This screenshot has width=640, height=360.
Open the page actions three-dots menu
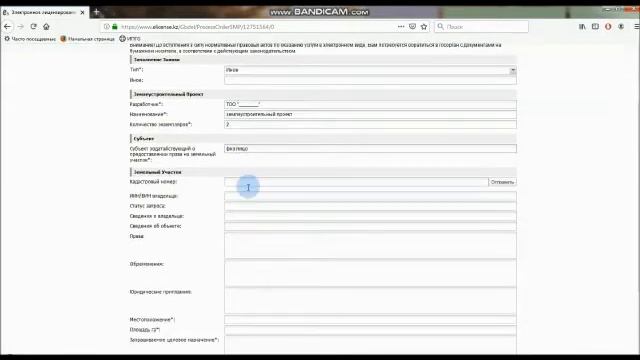pos(401,27)
